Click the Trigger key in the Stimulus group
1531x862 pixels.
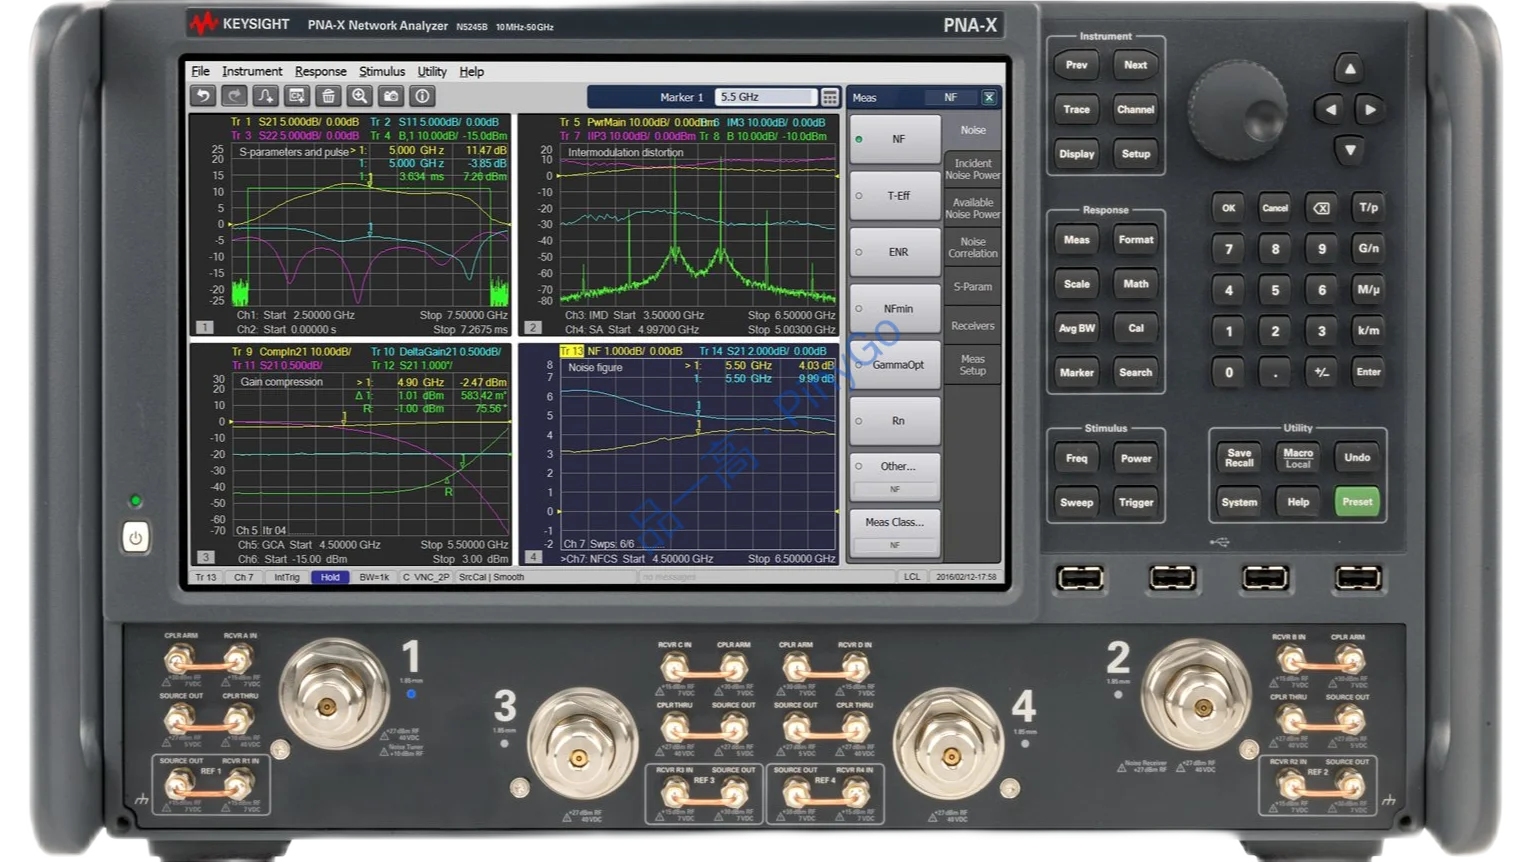(x=1136, y=502)
